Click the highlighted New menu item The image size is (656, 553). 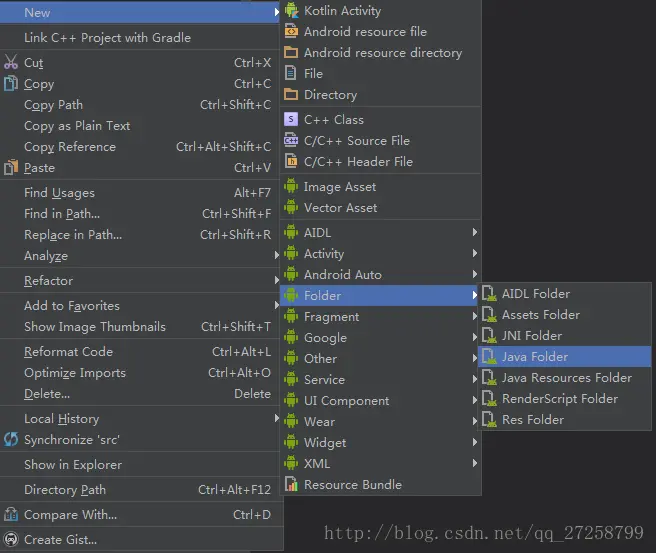click(140, 12)
